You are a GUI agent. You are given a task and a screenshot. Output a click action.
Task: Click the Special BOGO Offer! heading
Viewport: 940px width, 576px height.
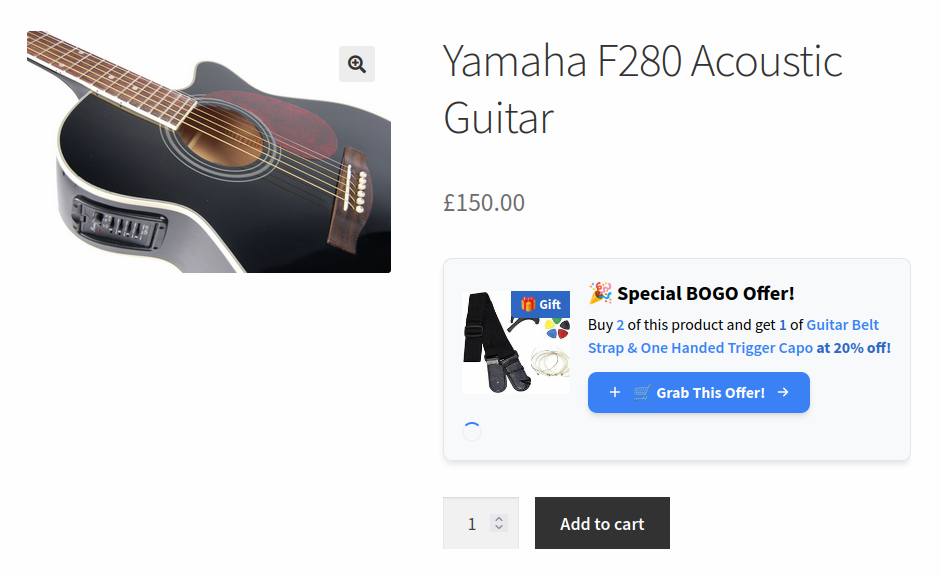(x=705, y=293)
